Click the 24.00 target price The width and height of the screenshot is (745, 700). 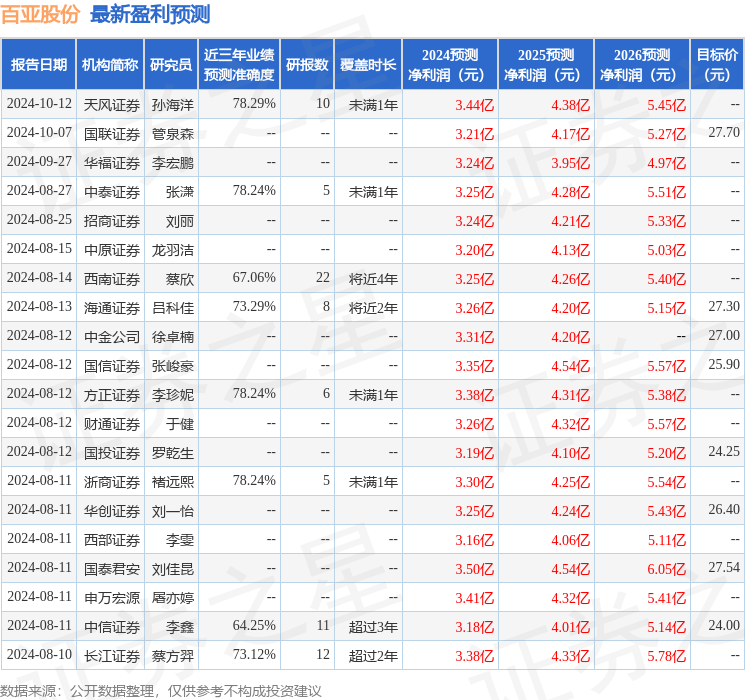pos(724,625)
